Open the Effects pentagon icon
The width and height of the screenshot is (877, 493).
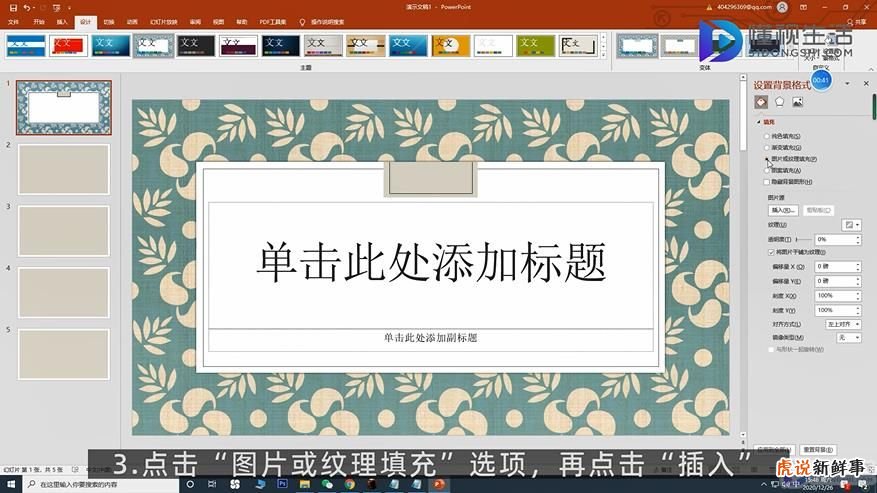pos(779,102)
